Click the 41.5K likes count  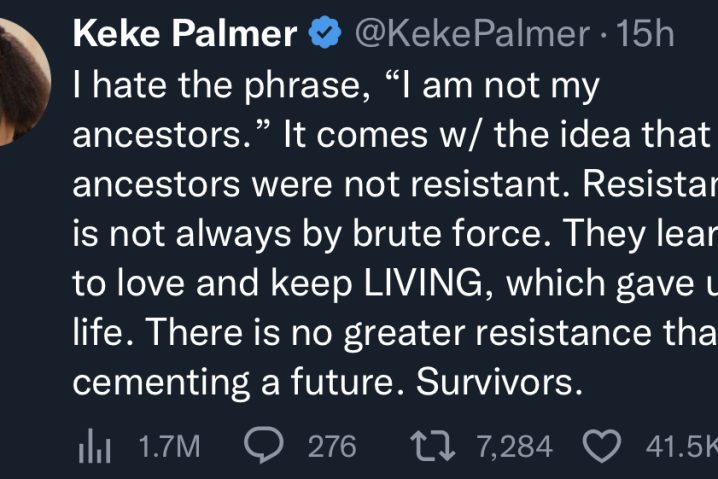click(681, 446)
